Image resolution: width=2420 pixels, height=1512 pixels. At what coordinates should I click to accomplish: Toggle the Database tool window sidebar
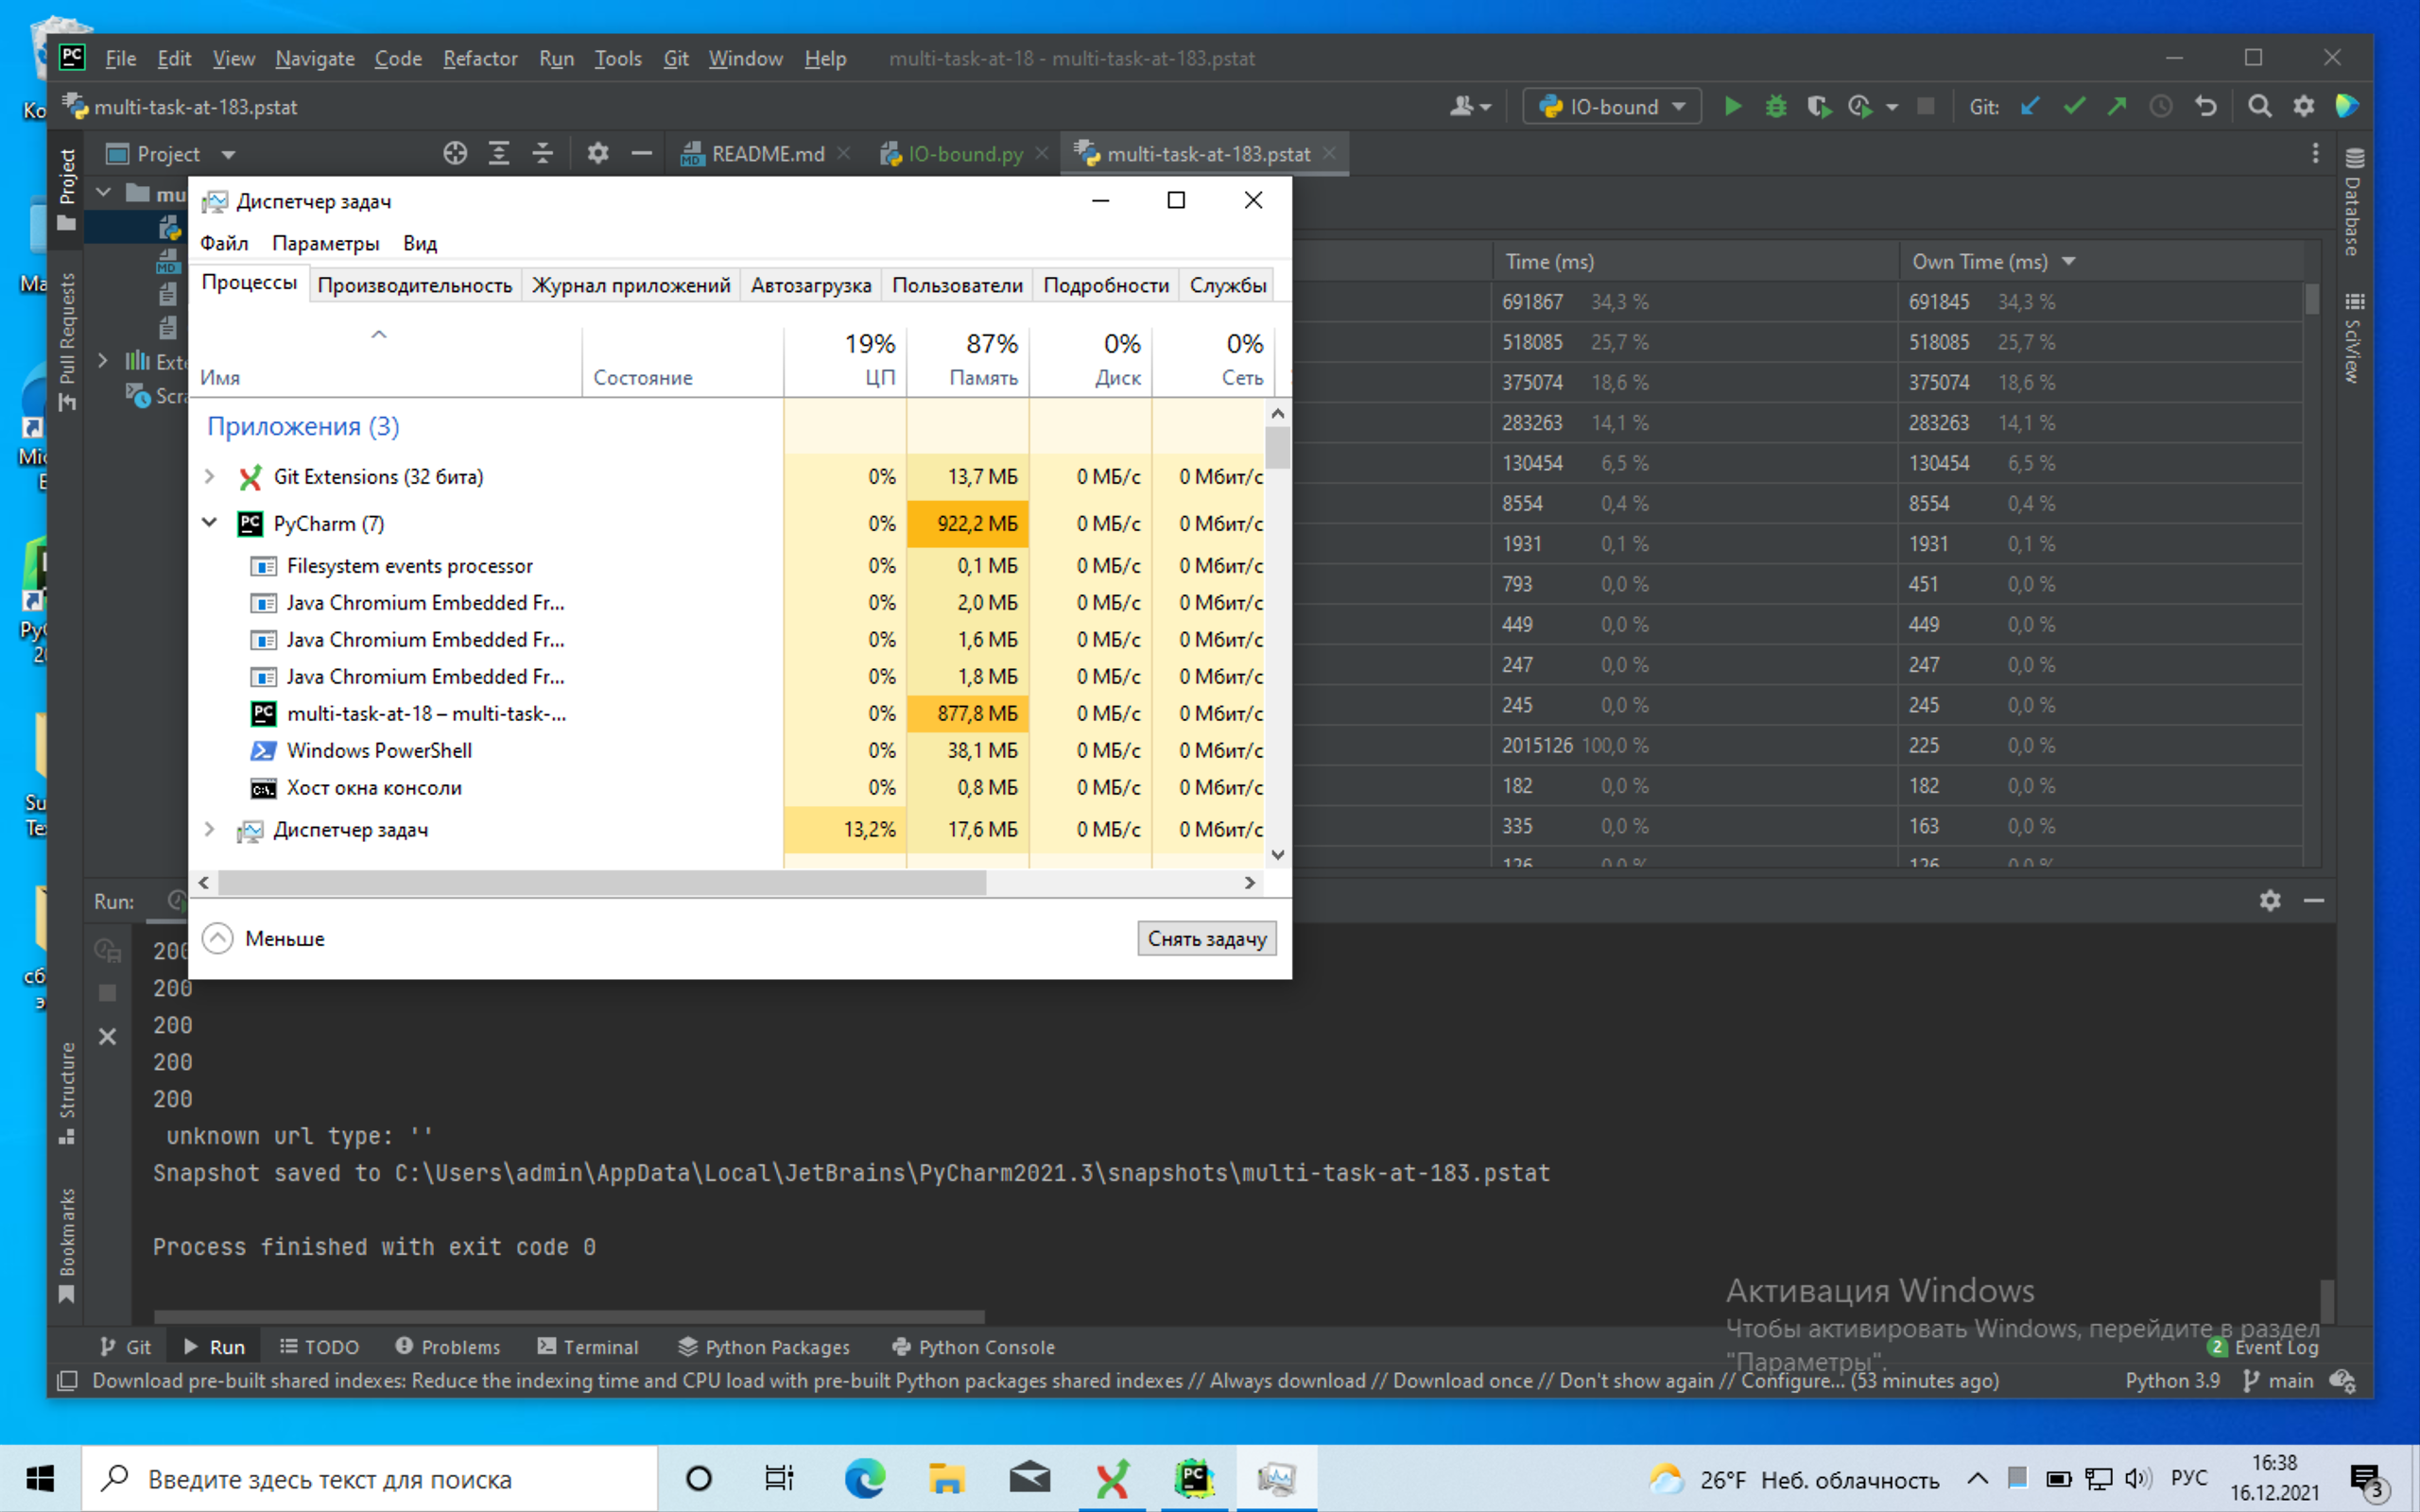2354,203
